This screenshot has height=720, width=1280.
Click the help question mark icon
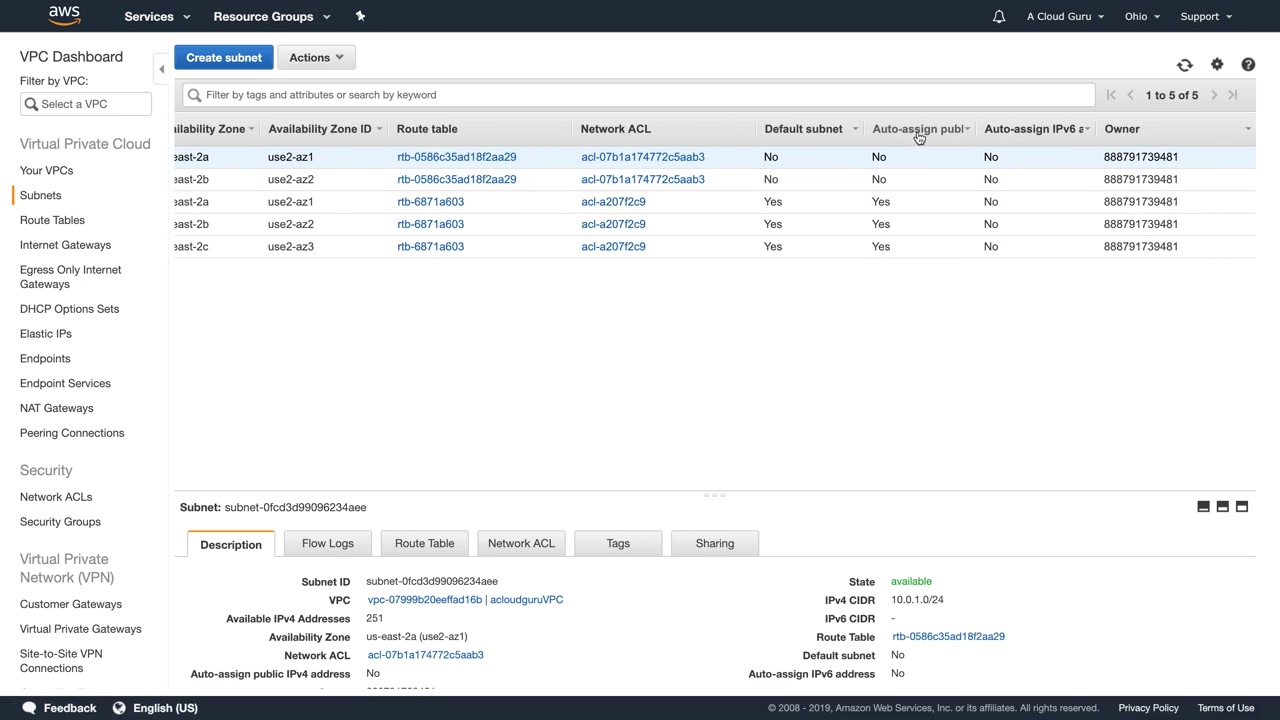1248,65
